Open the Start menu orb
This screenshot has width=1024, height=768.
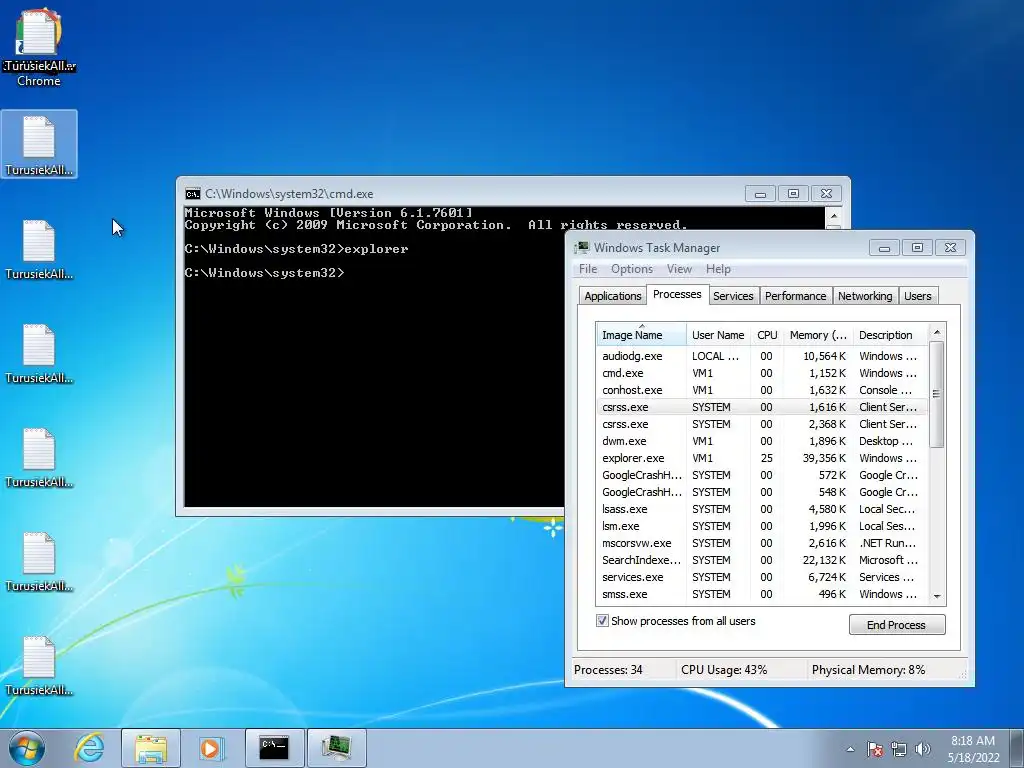pos(27,748)
